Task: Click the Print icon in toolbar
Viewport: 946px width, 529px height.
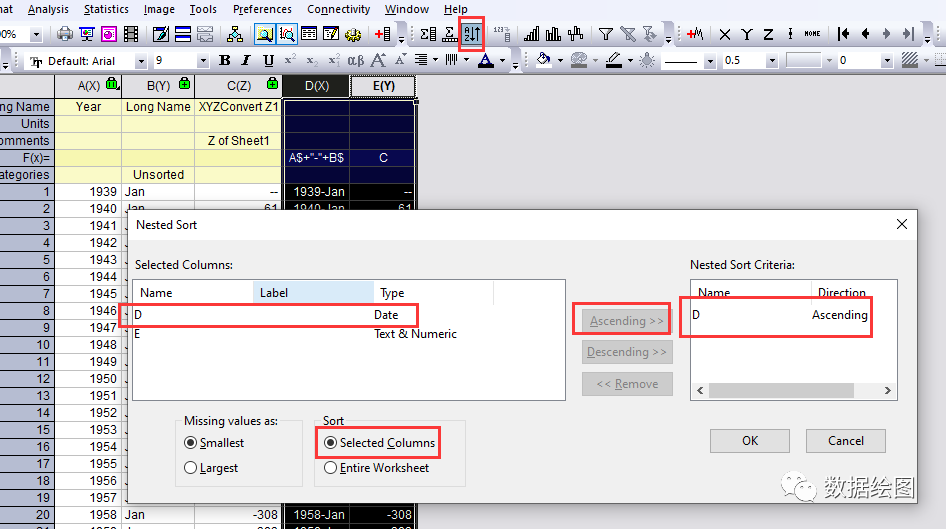Action: click(65, 34)
